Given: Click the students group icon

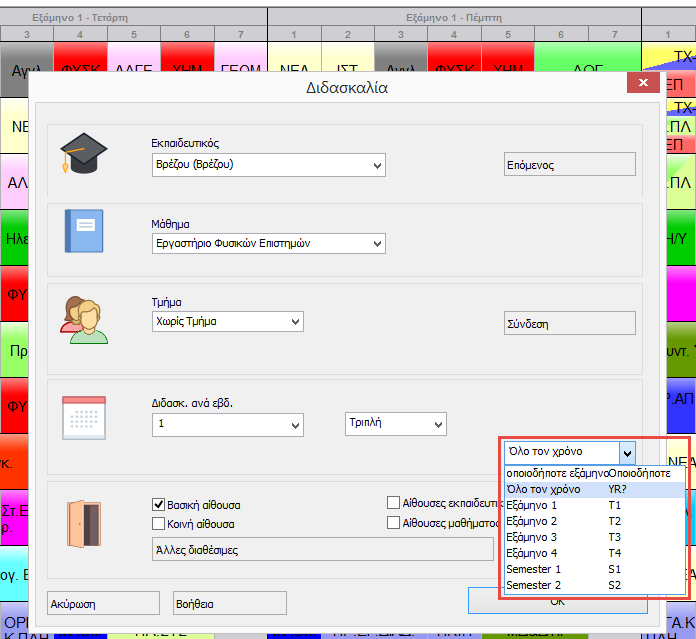Looking at the screenshot, I should coord(84,318).
